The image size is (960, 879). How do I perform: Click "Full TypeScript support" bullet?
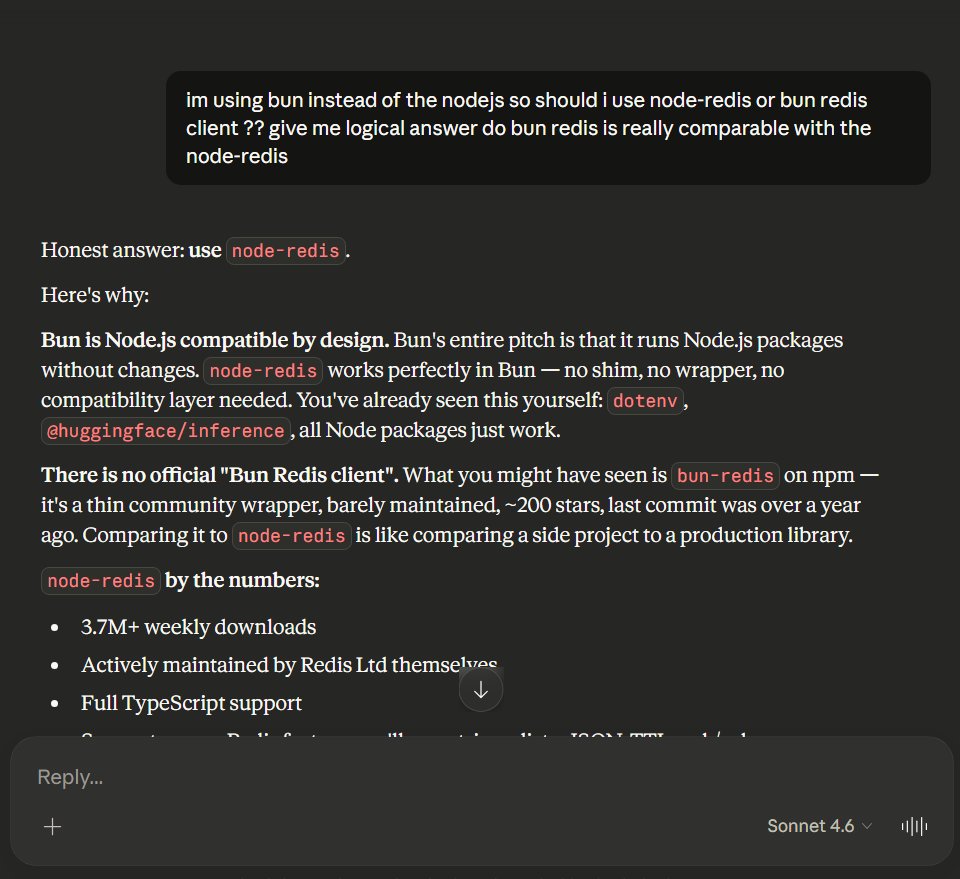(191, 703)
